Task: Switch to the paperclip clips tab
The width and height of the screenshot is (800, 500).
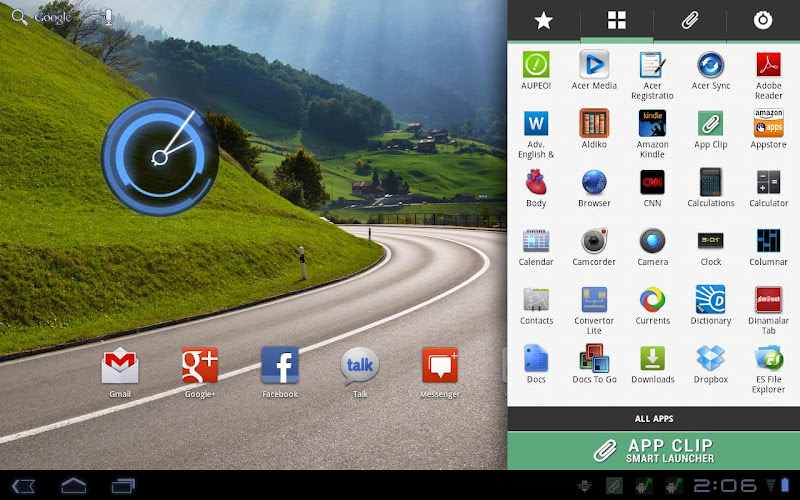Action: click(690, 20)
